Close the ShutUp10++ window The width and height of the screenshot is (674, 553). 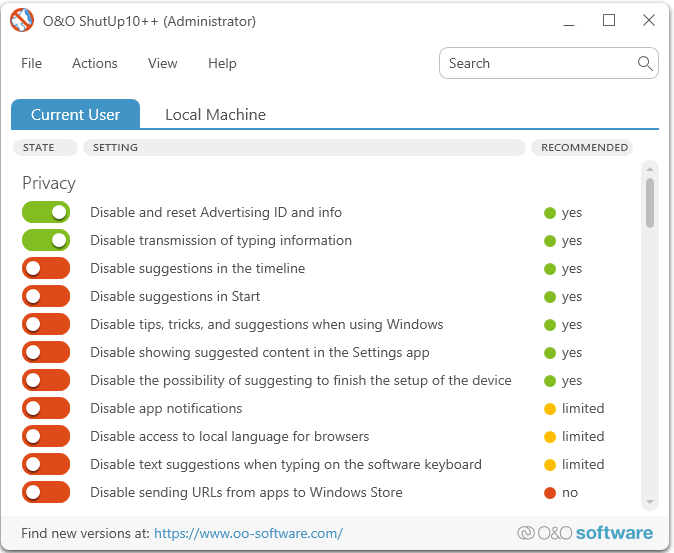pos(649,20)
